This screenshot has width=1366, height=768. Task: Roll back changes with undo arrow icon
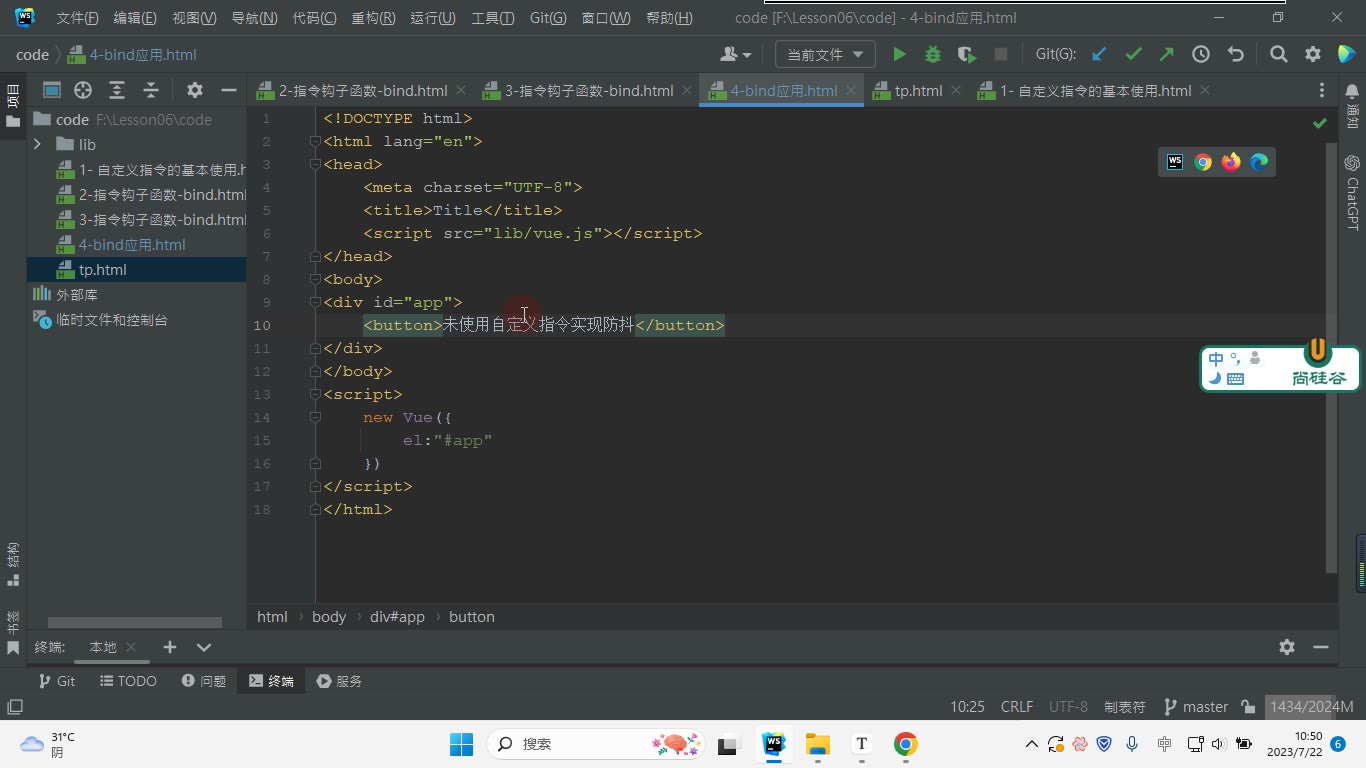pyautogui.click(x=1235, y=55)
